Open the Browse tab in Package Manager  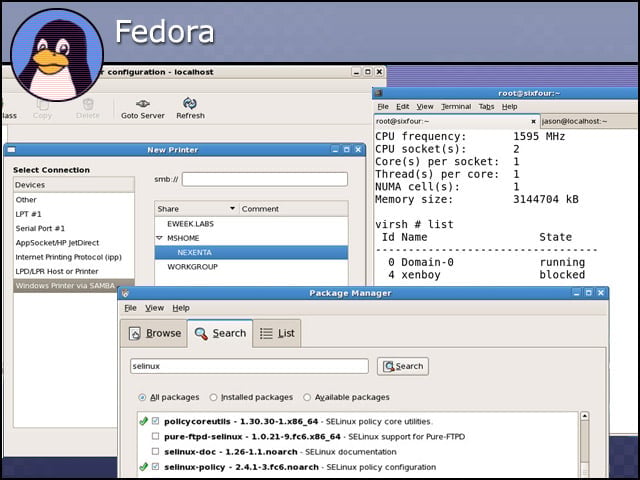[x=154, y=333]
